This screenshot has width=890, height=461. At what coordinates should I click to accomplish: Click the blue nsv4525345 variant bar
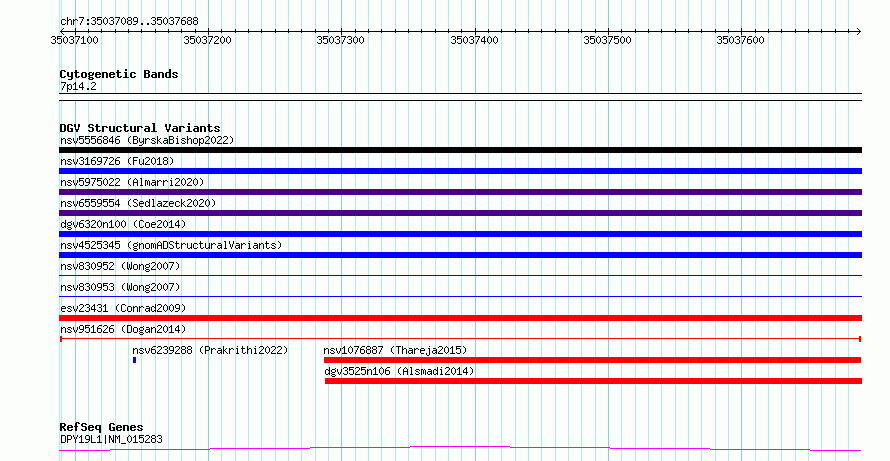[x=460, y=255]
